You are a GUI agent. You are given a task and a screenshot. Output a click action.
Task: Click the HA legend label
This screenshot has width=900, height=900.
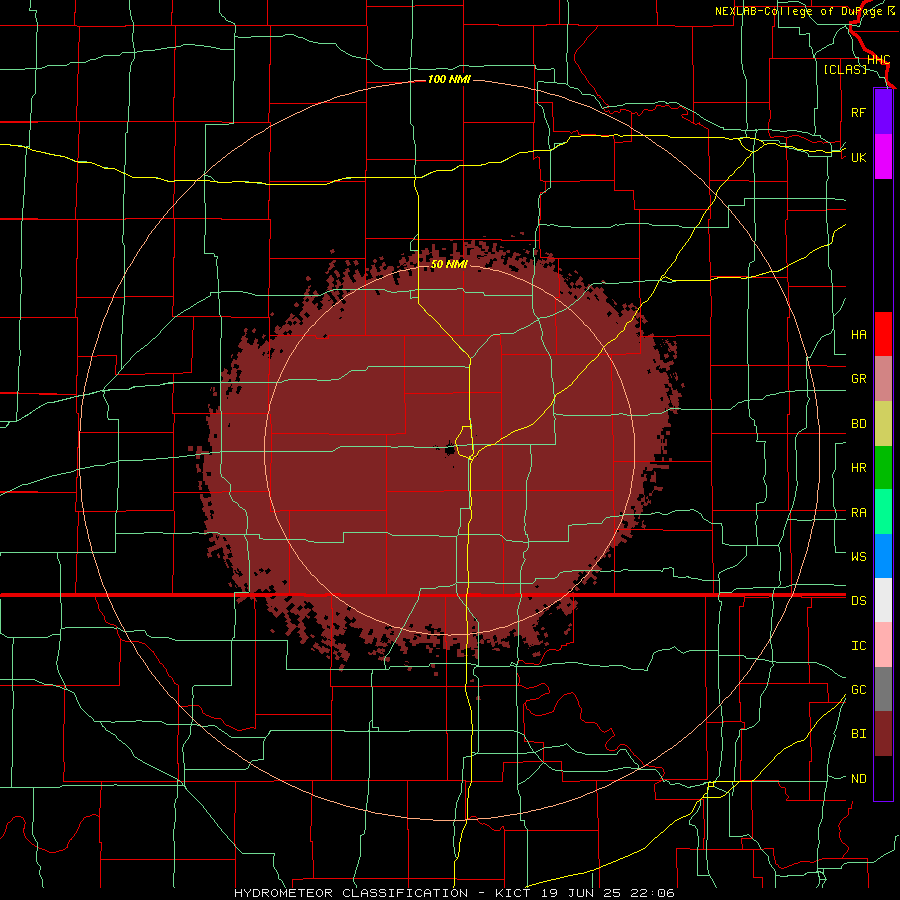click(858, 335)
